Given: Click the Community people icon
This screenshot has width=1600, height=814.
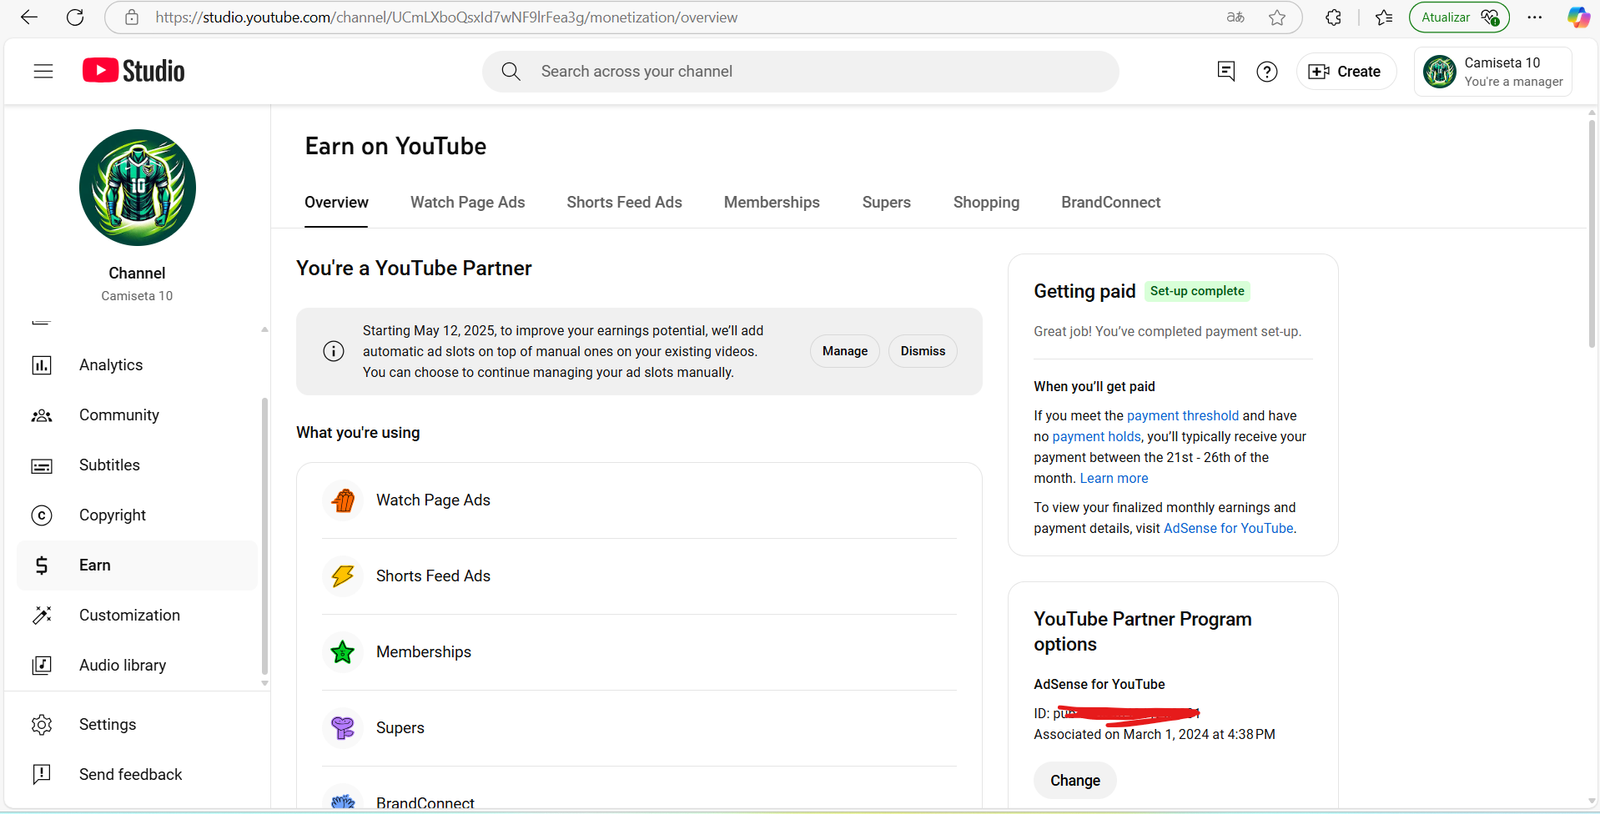Looking at the screenshot, I should pos(42,415).
